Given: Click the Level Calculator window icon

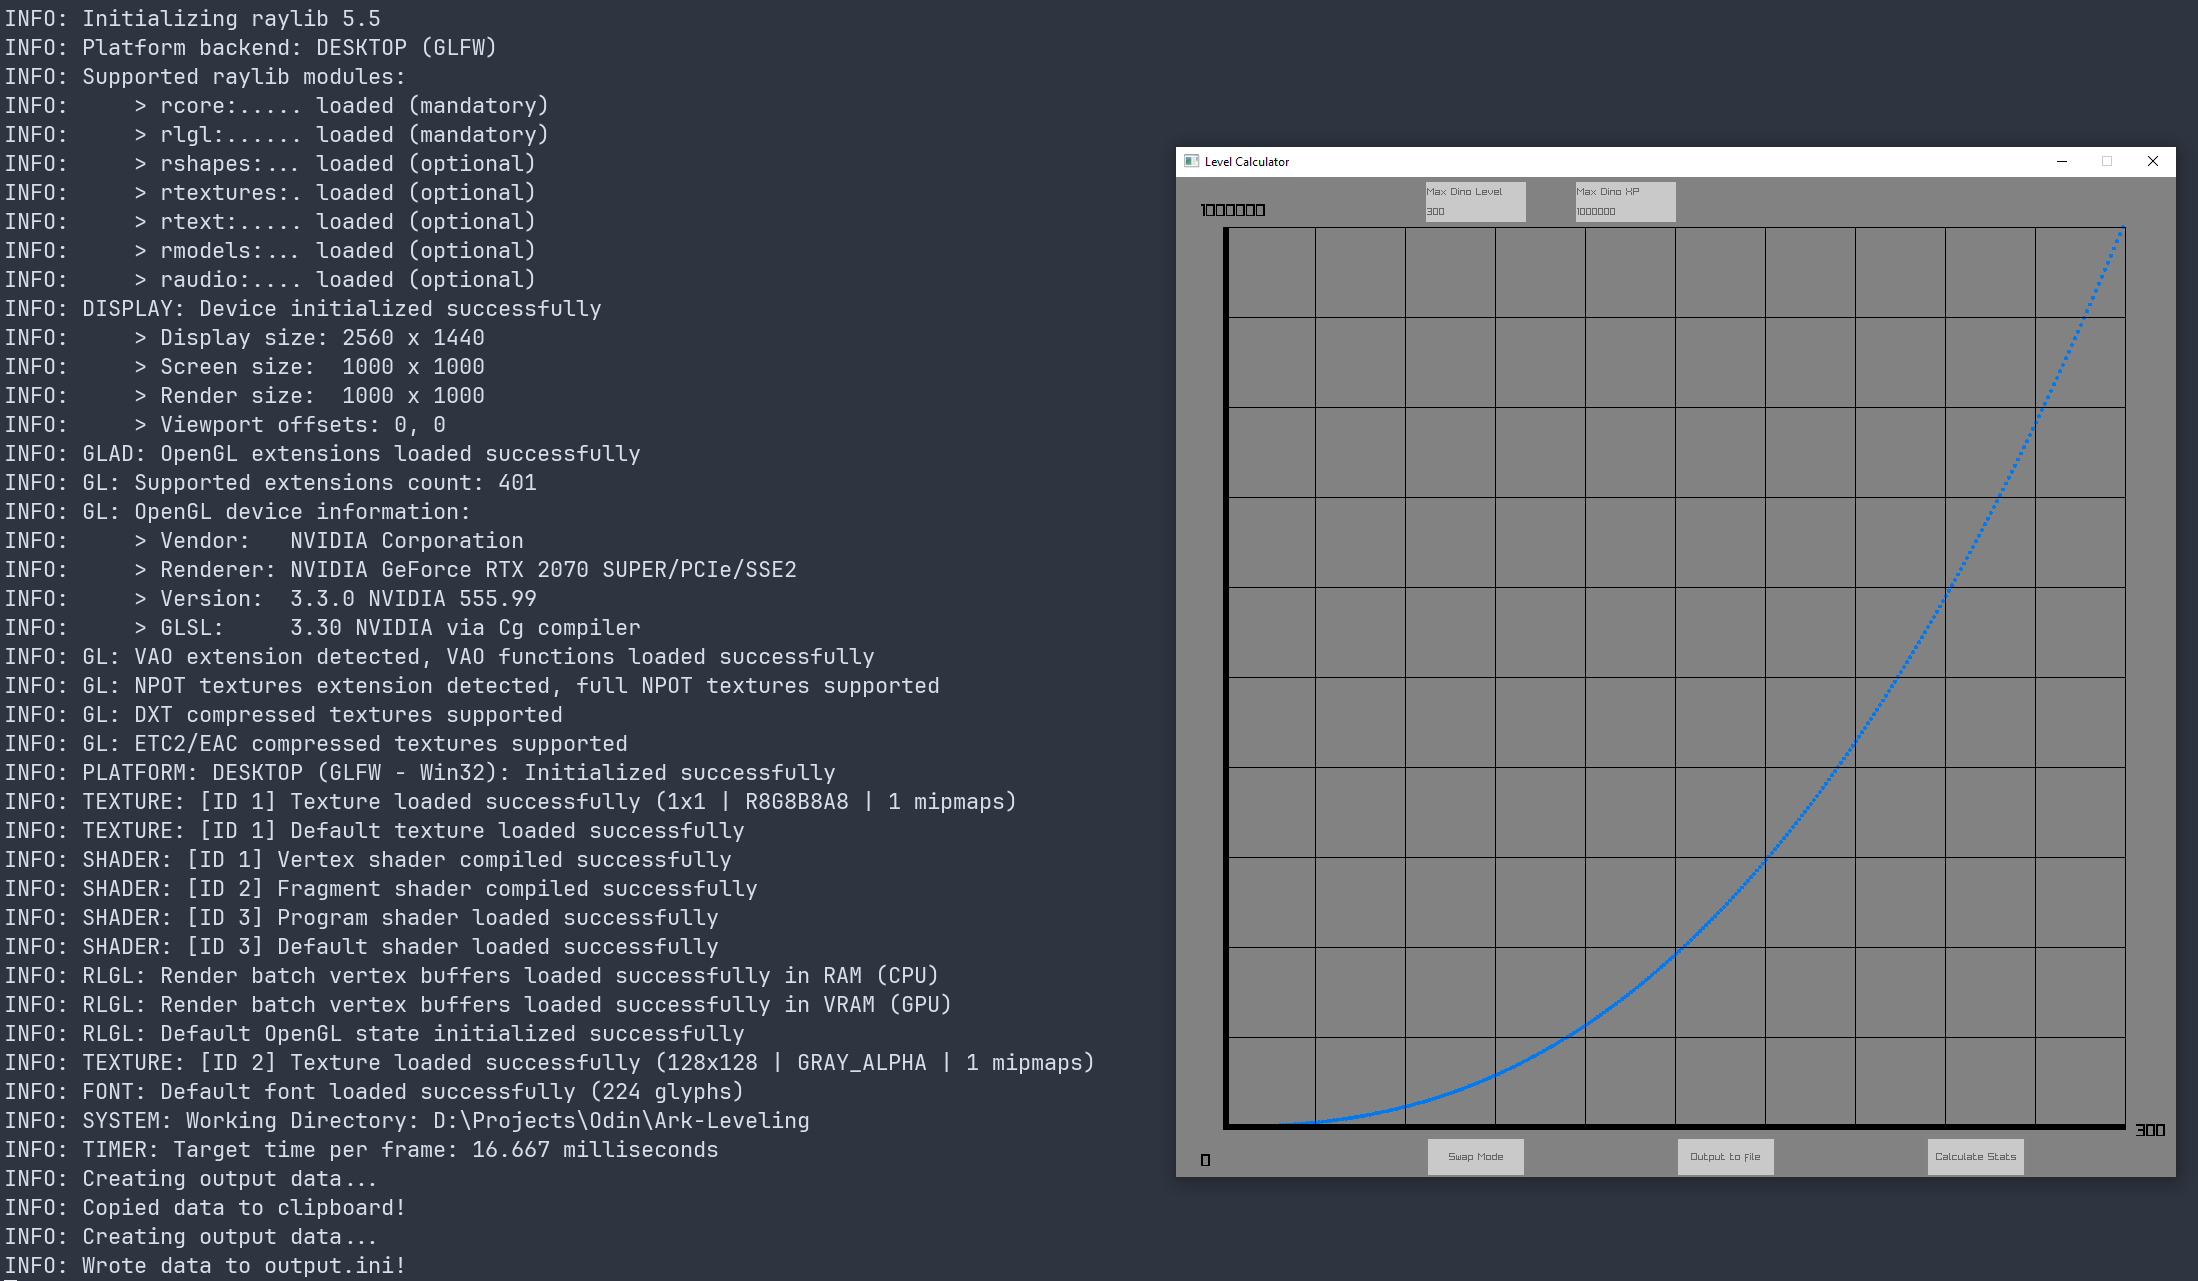Looking at the screenshot, I should tap(1191, 161).
